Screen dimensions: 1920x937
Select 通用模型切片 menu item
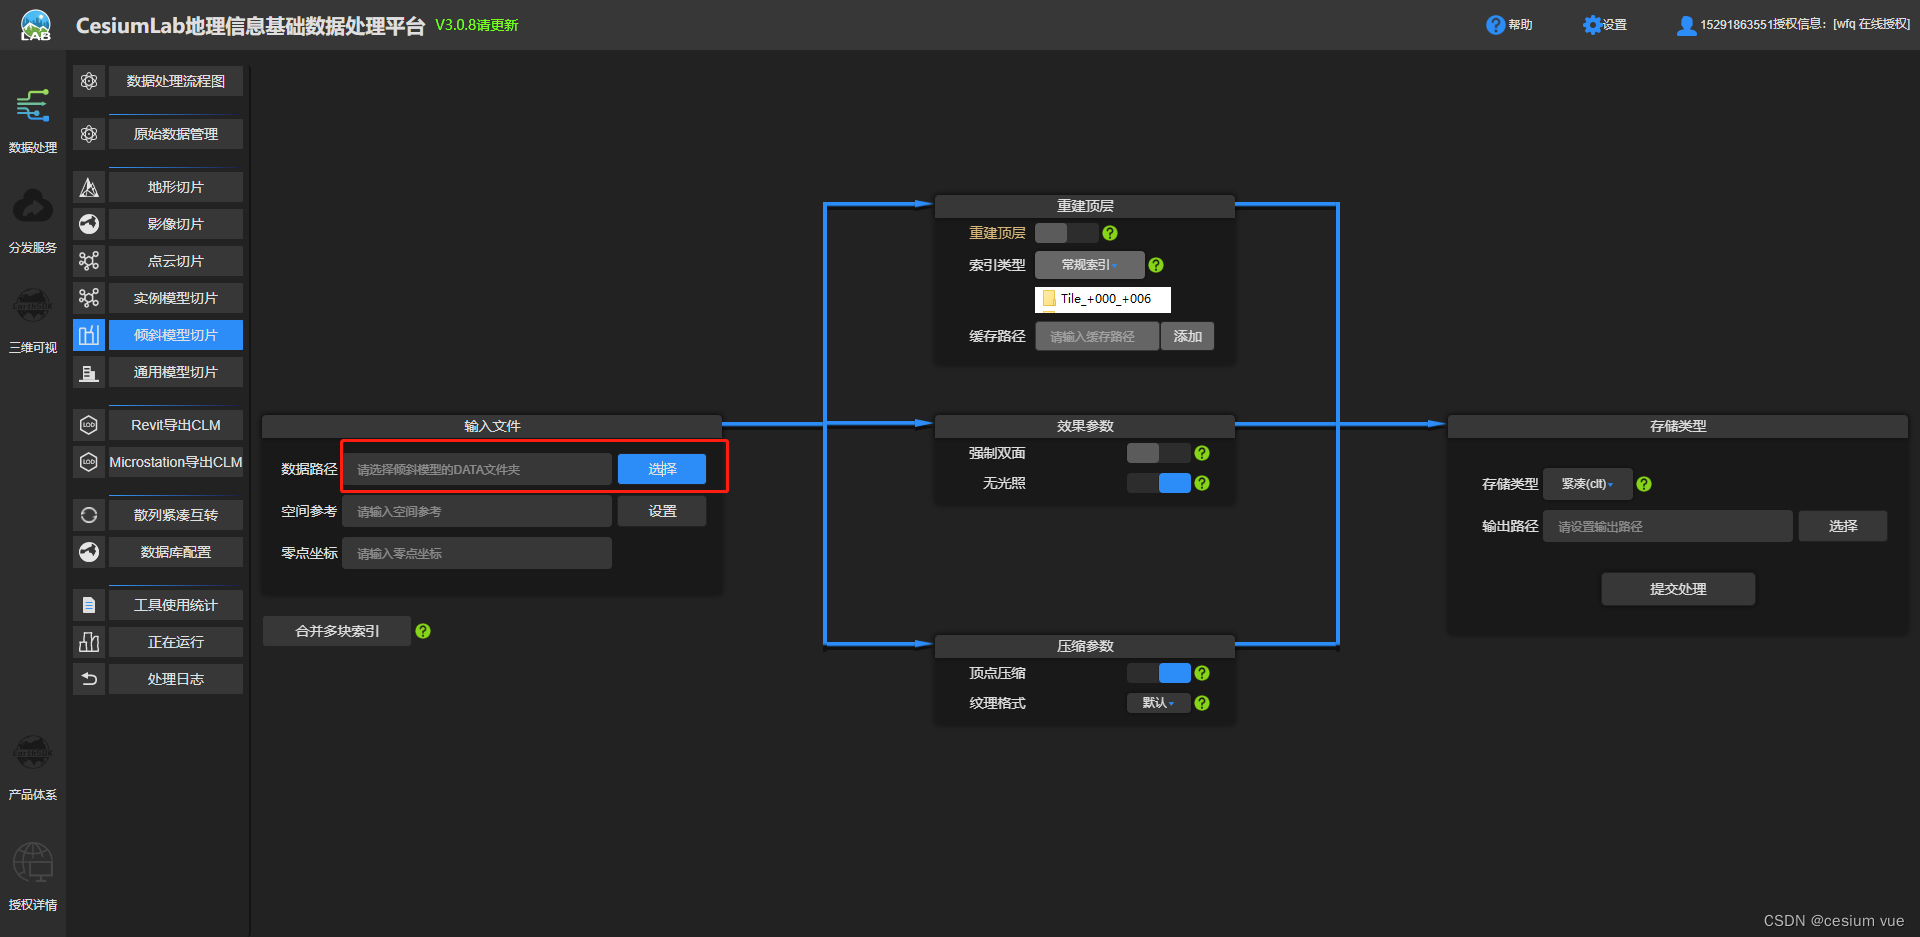(x=176, y=372)
